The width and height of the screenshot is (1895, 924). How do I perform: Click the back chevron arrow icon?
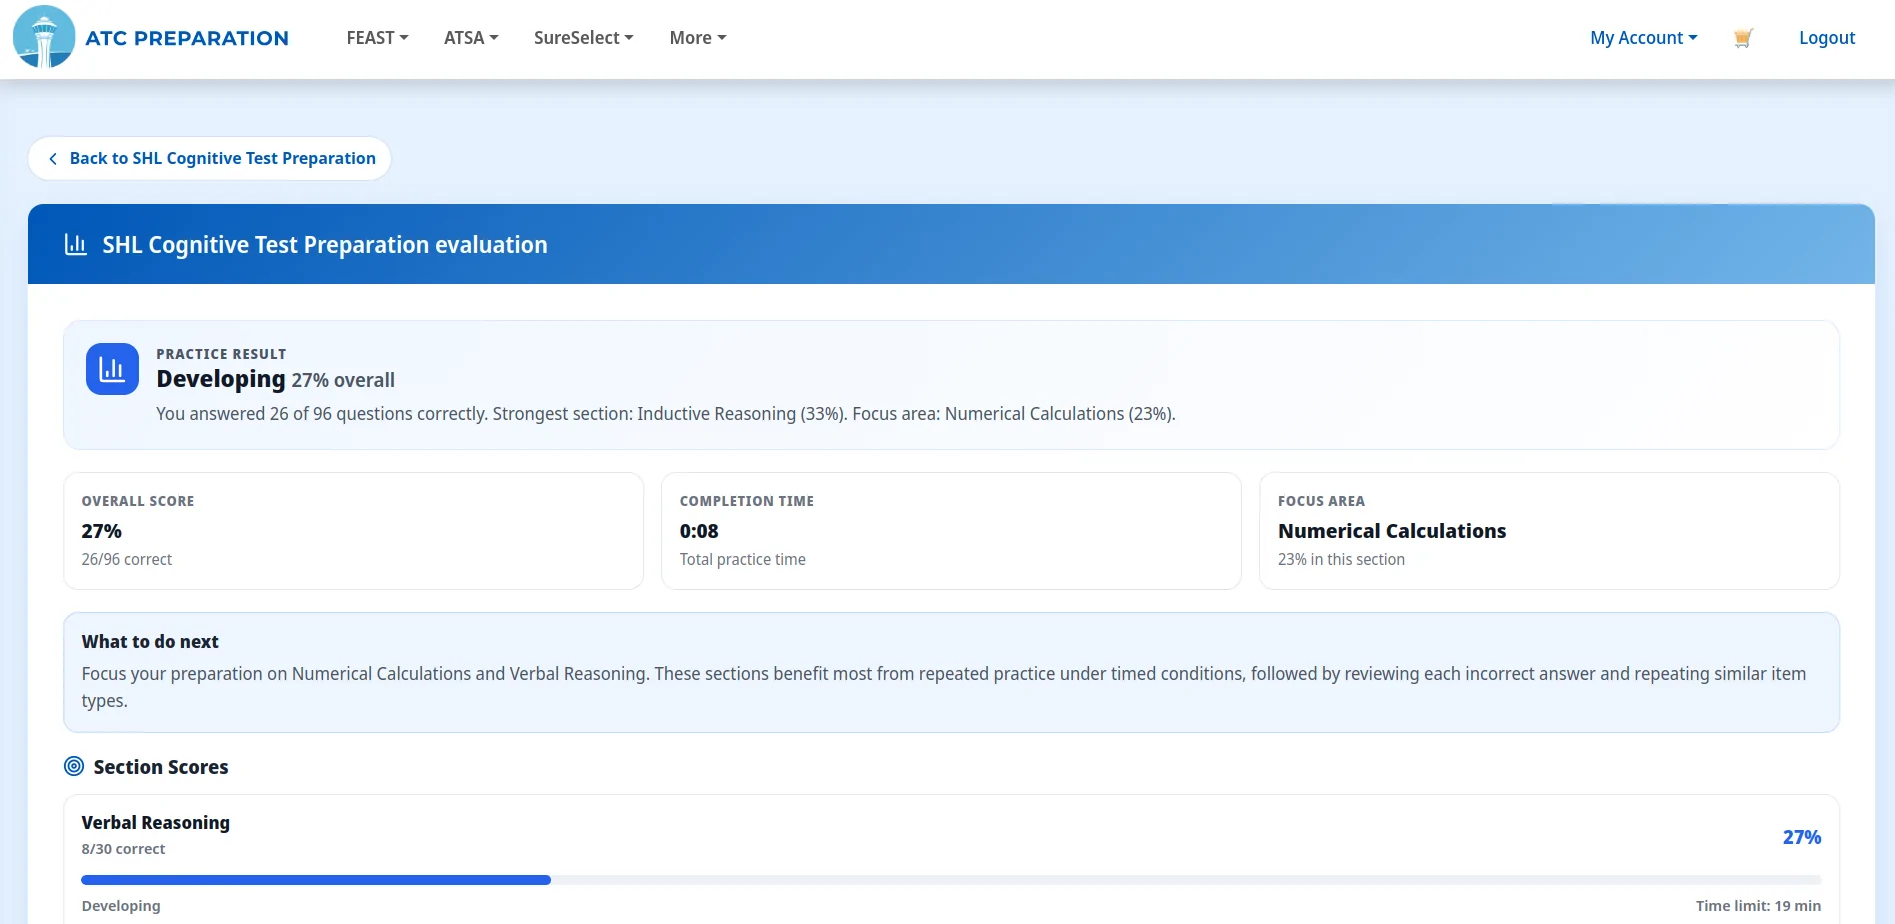pyautogui.click(x=53, y=159)
